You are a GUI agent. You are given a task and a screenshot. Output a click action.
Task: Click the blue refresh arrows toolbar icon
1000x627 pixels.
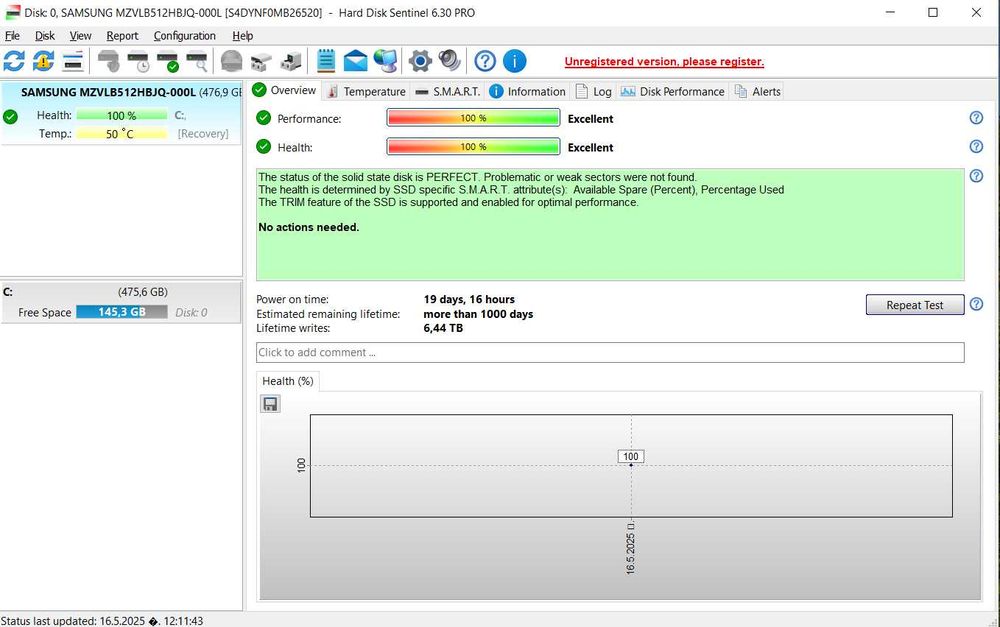click(x=14, y=61)
